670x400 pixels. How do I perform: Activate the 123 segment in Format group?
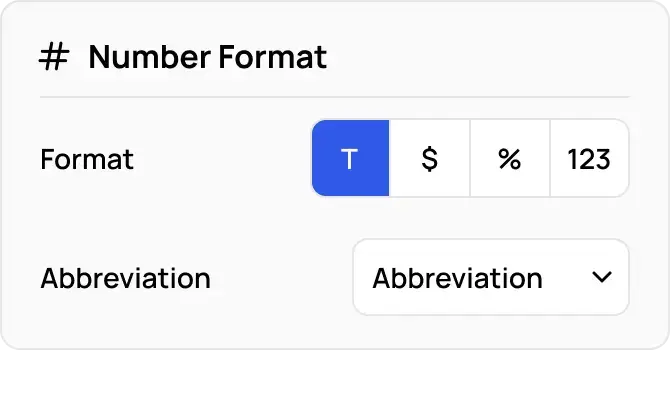point(589,159)
